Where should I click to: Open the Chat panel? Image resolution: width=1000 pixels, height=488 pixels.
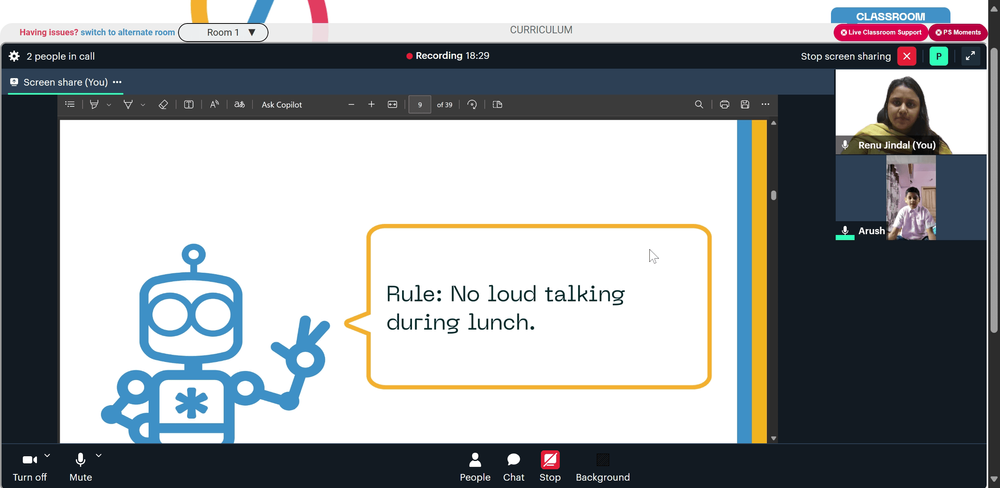tap(513, 467)
